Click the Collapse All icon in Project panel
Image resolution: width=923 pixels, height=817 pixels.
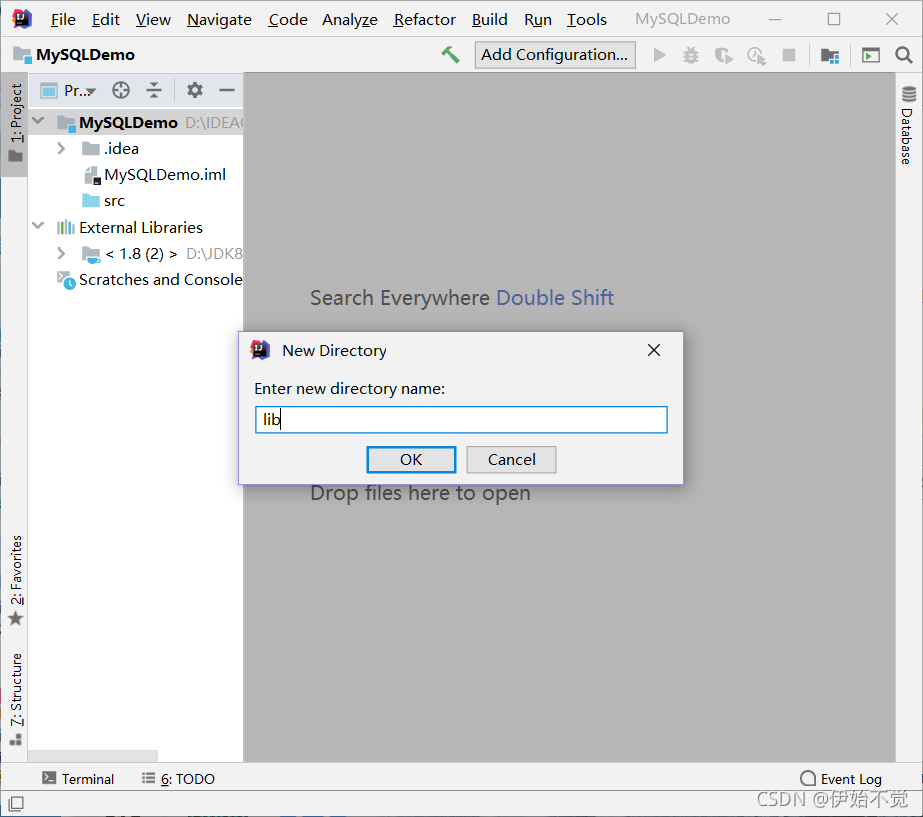pyautogui.click(x=154, y=90)
